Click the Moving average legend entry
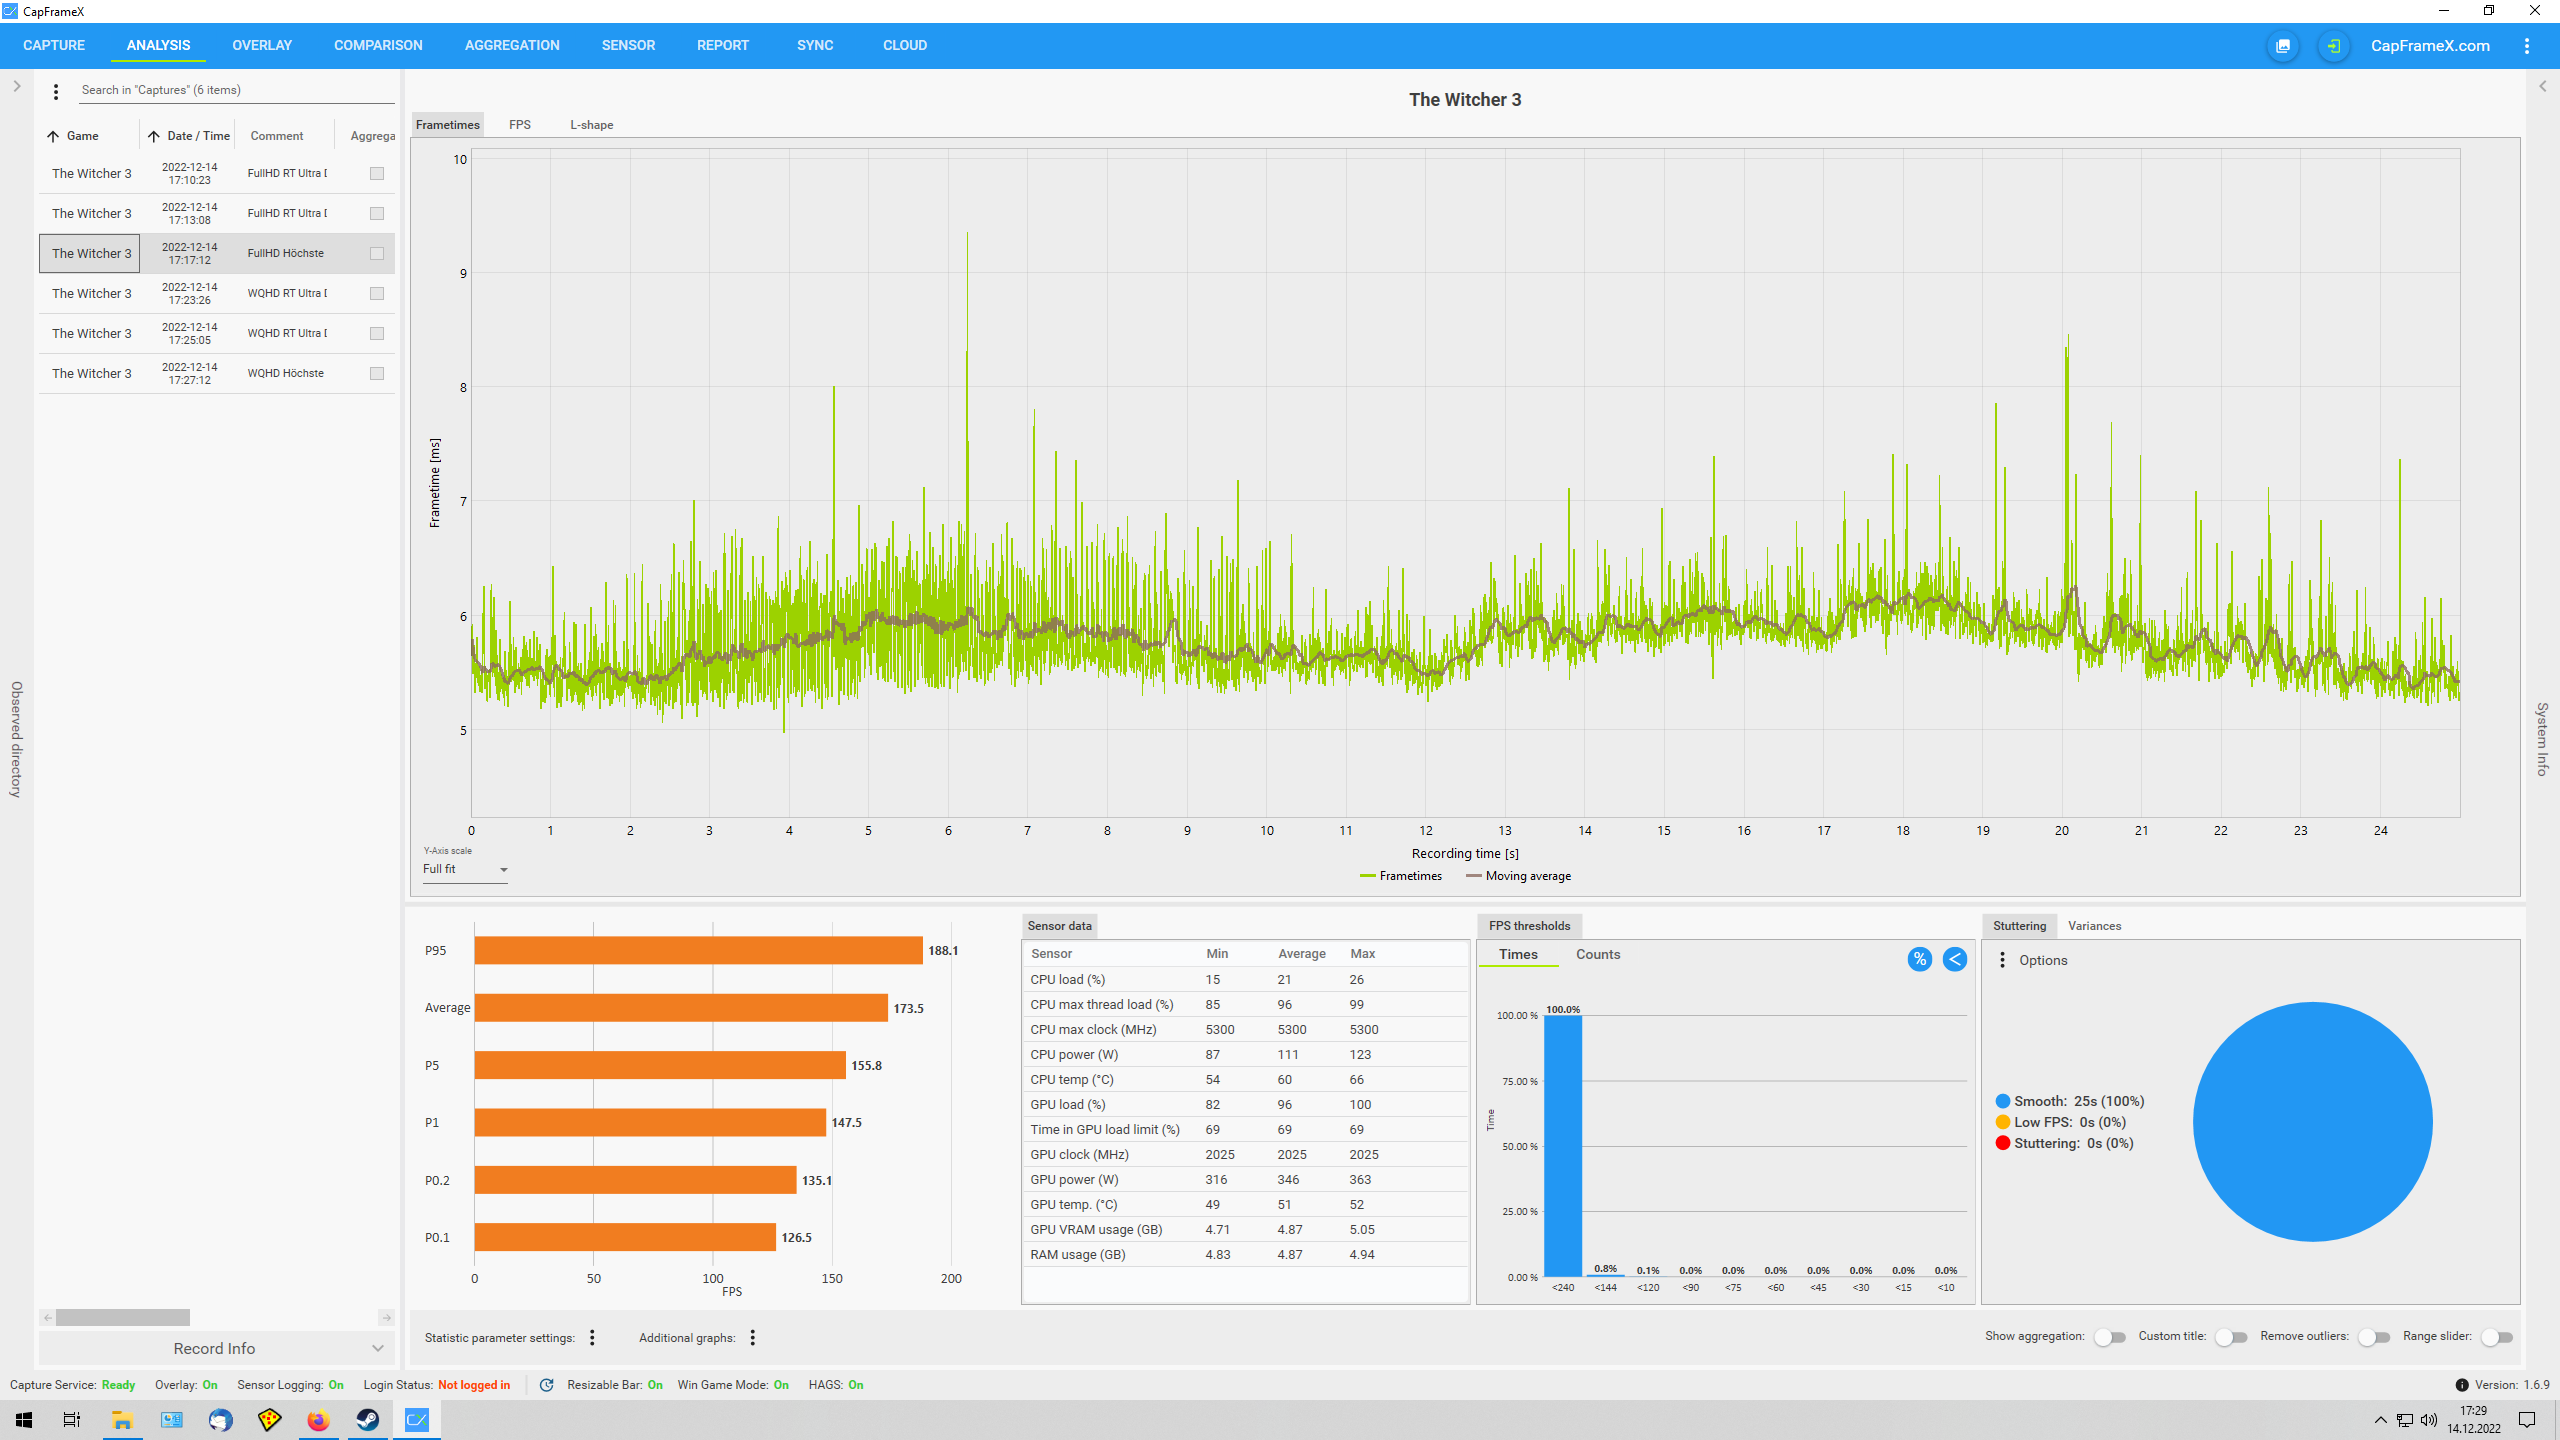 click(x=1518, y=876)
